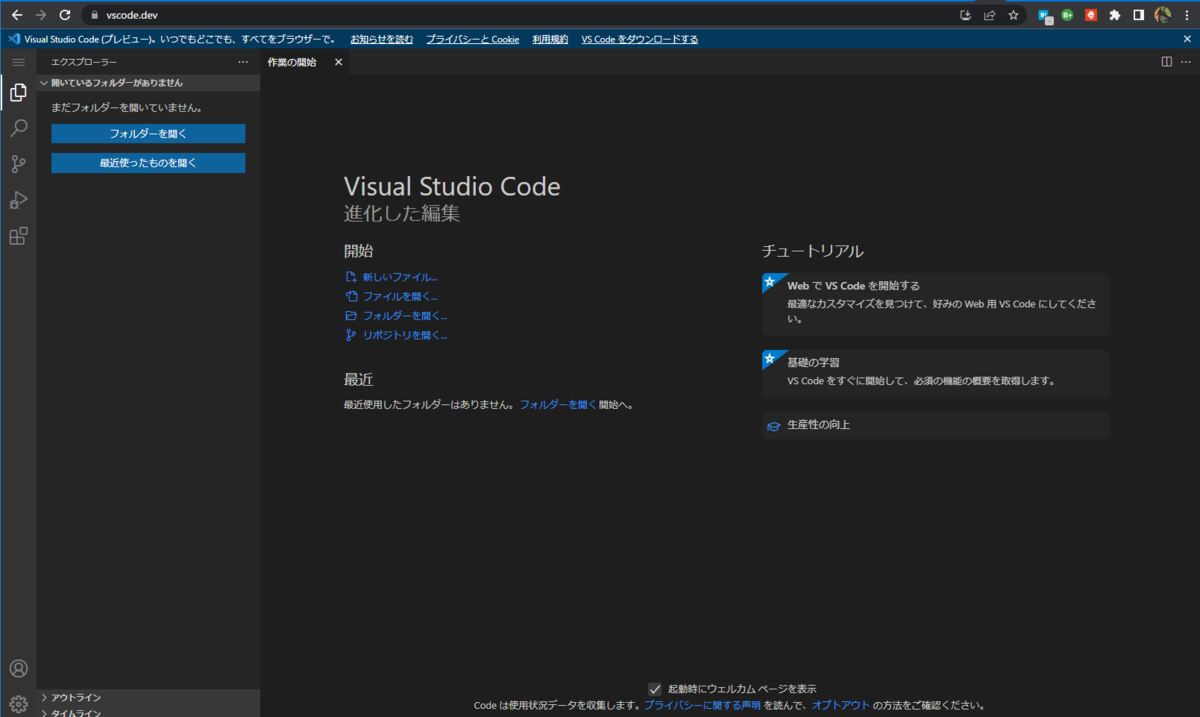Toggle 起動時にウェルカム ページを表示 checkbox
Viewport: 1200px width, 717px height.
coord(655,689)
